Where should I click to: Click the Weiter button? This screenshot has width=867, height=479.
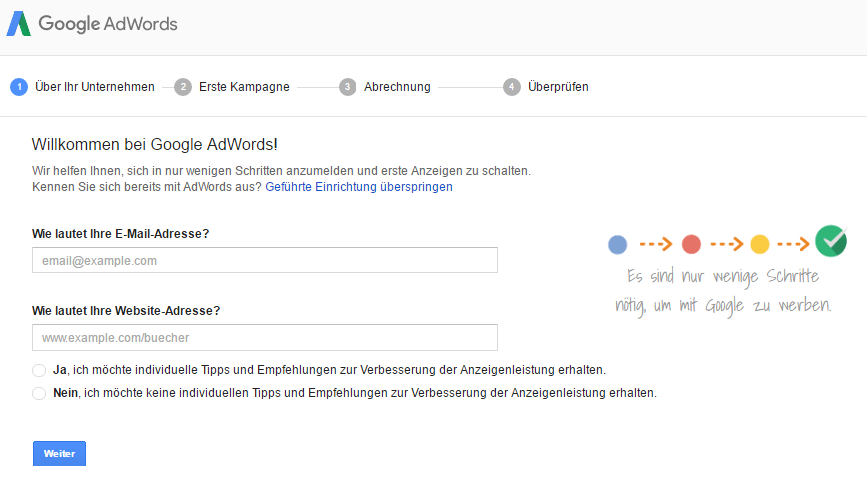pyautogui.click(x=59, y=454)
